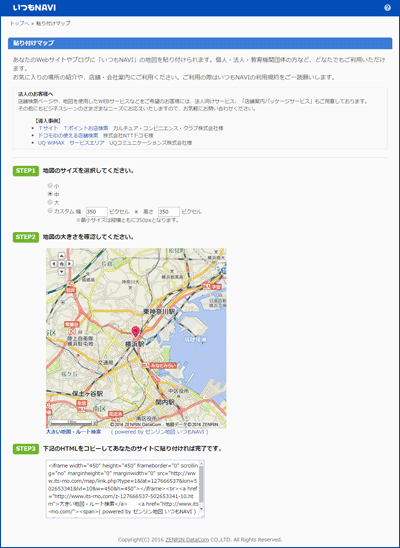Click the custom height pixel field
Screen dimensions: 400x548
(x=169, y=212)
